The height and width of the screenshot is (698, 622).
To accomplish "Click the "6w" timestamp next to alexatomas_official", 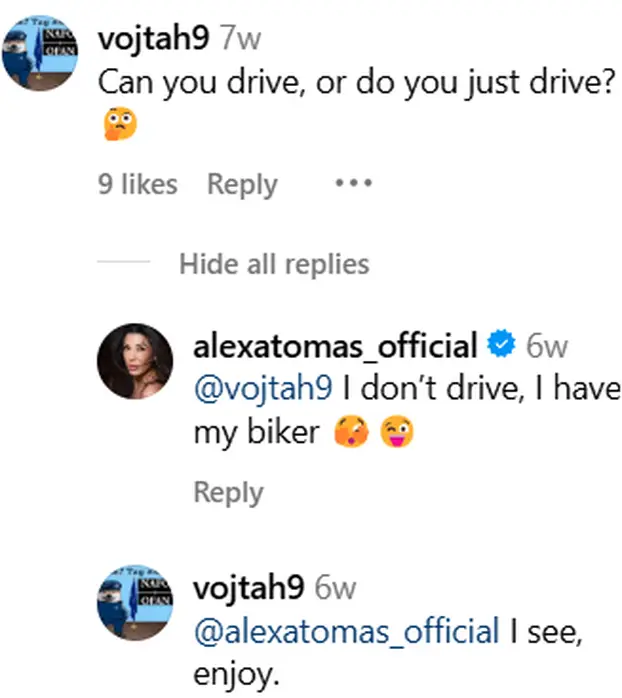I will pyautogui.click(x=547, y=346).
